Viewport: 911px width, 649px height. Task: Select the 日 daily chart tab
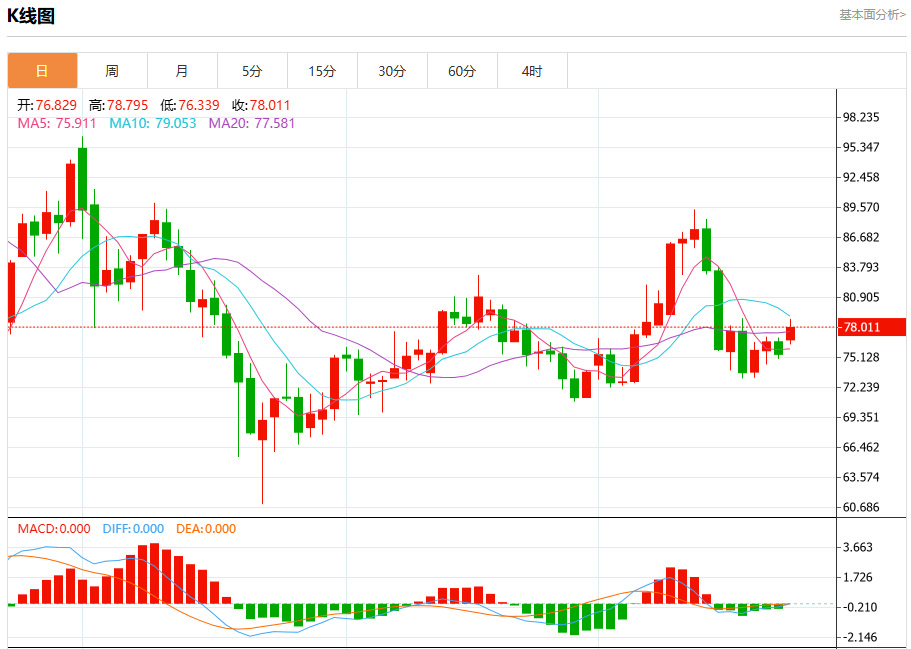click(42, 71)
